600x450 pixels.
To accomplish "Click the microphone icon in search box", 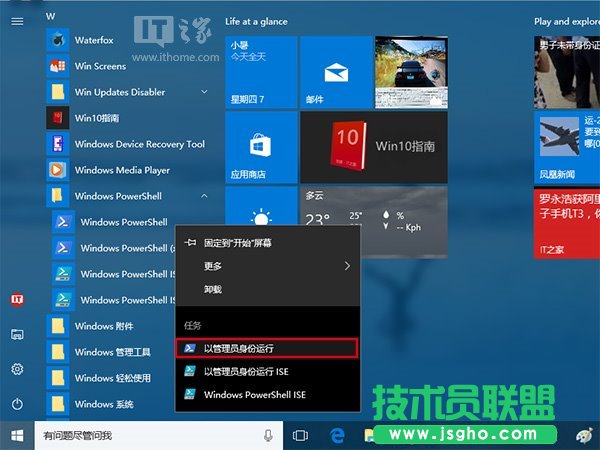I will tap(268, 435).
